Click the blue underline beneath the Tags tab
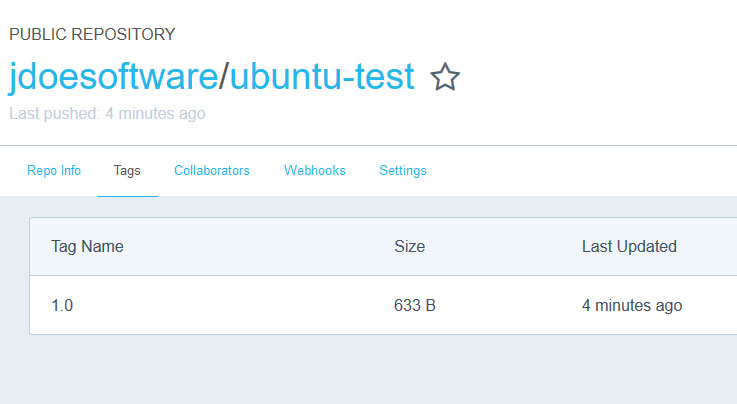This screenshot has width=737, height=404. coord(127,196)
